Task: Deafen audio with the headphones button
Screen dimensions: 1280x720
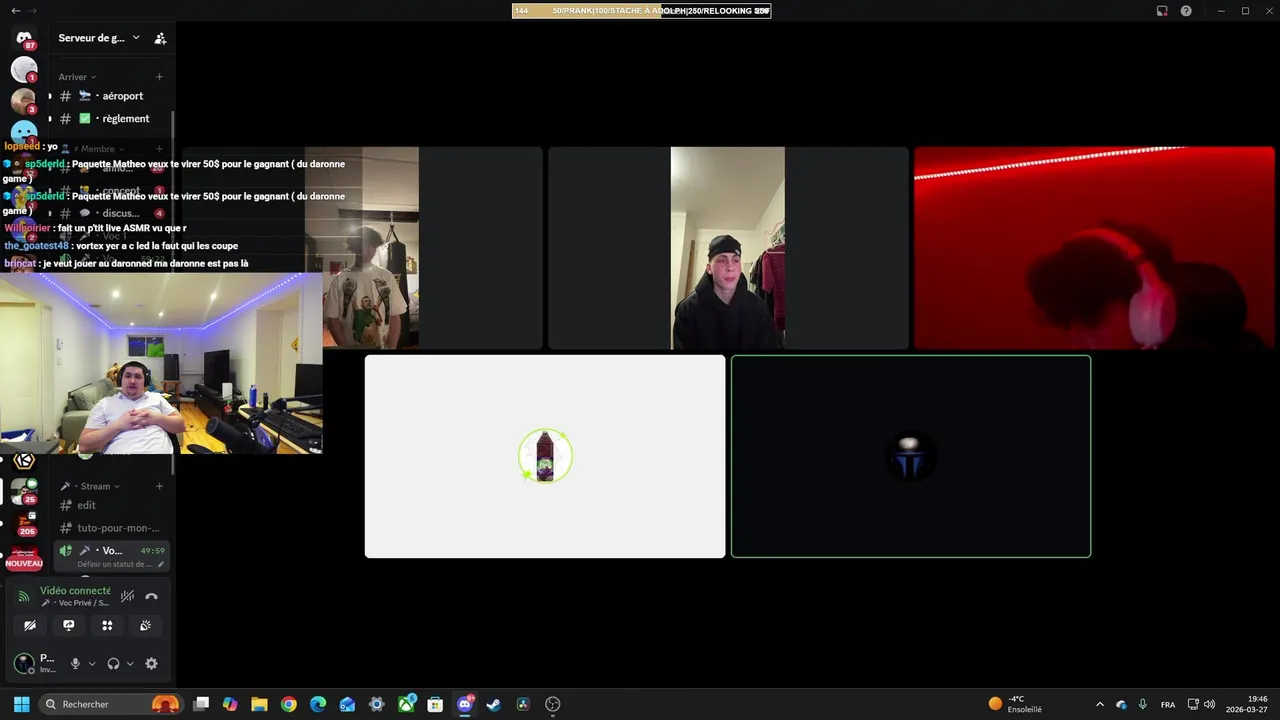Action: point(113,663)
